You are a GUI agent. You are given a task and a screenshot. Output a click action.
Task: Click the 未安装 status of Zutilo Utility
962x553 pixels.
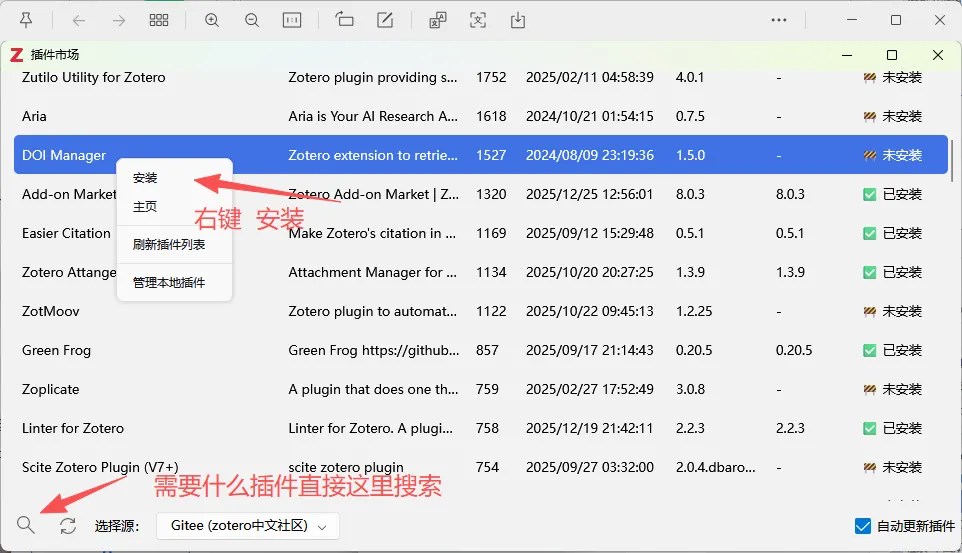(902, 77)
